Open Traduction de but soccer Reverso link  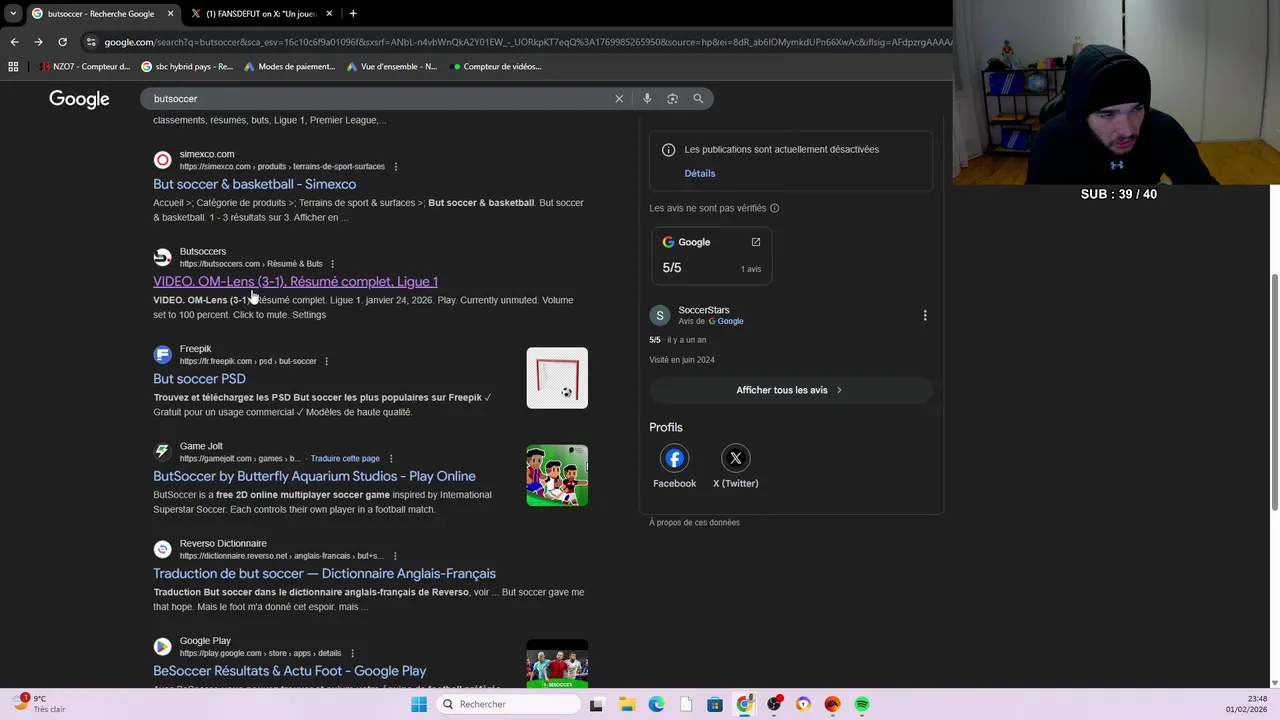tap(324, 573)
